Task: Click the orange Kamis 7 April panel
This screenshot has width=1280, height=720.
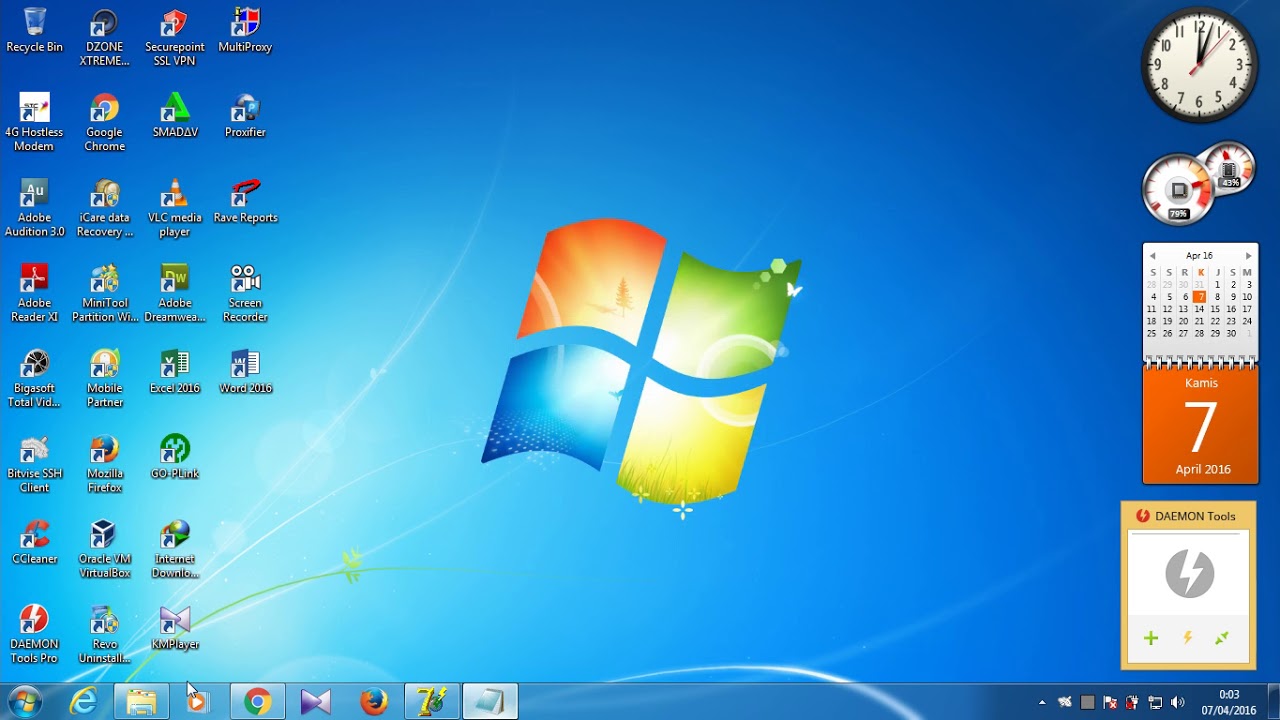Action: (1200, 426)
